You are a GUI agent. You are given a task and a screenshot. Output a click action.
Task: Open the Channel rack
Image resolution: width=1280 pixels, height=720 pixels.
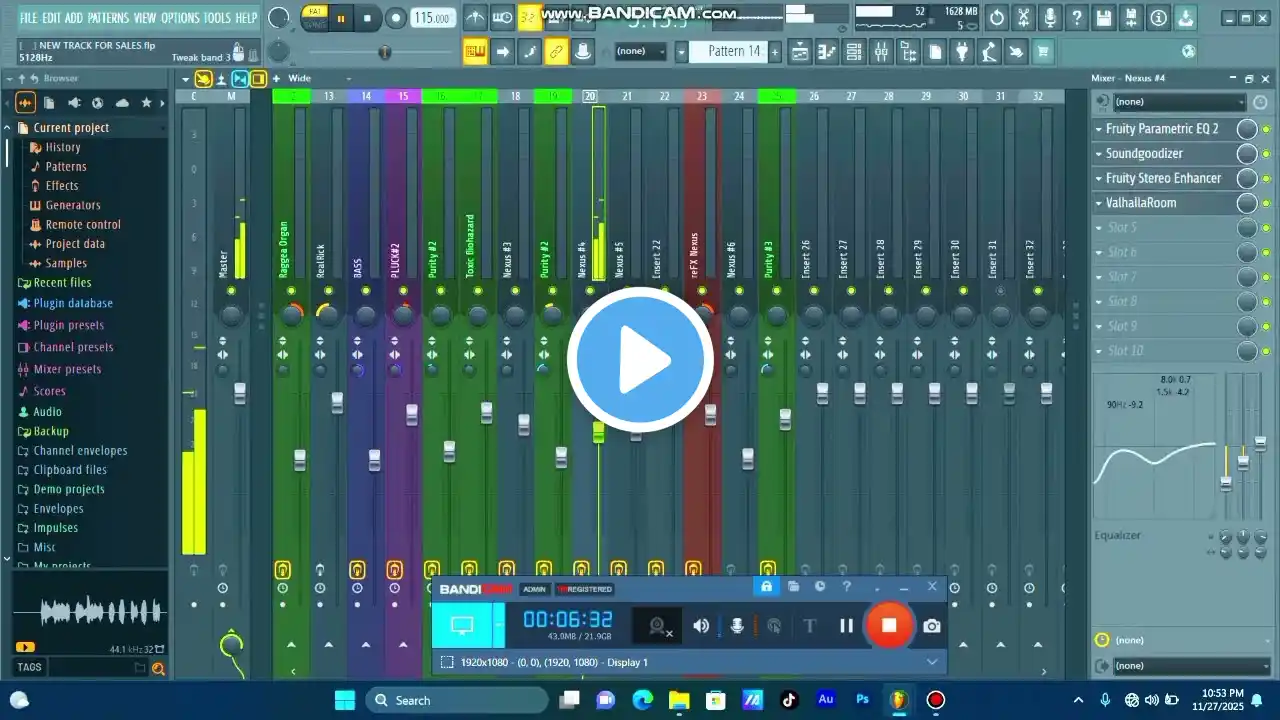(853, 52)
